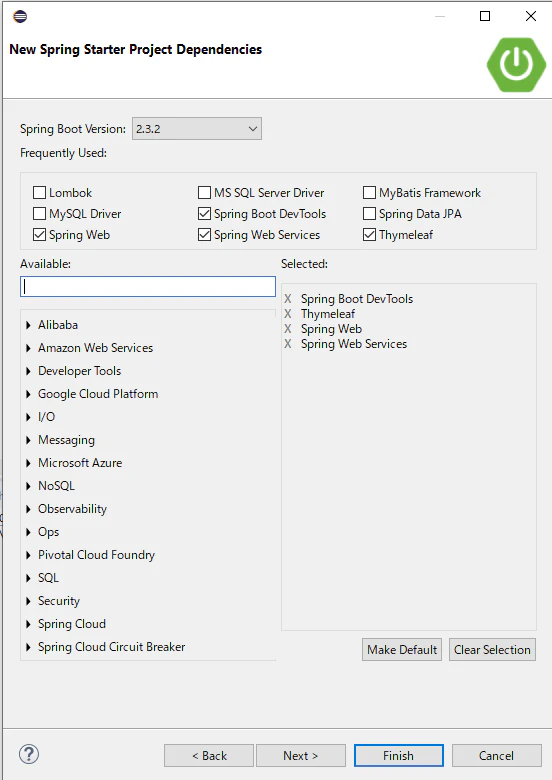Open the help question mark icon
Viewport: 552px width, 780px height.
point(29,754)
